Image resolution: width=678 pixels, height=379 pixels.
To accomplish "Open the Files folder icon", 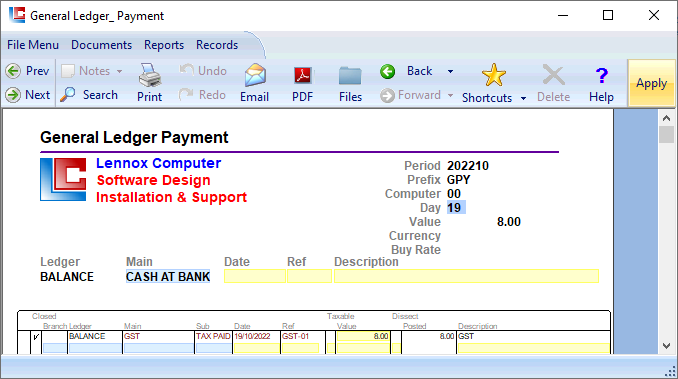I will pos(350,76).
